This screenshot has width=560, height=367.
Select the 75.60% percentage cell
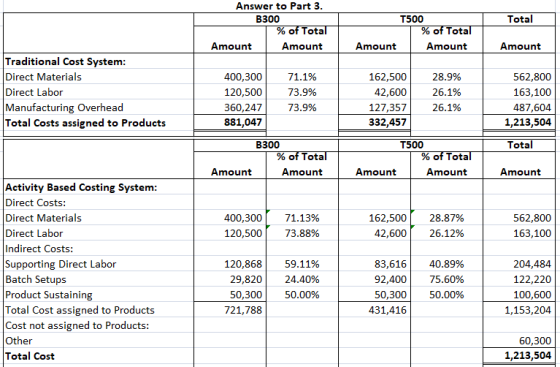click(x=447, y=279)
